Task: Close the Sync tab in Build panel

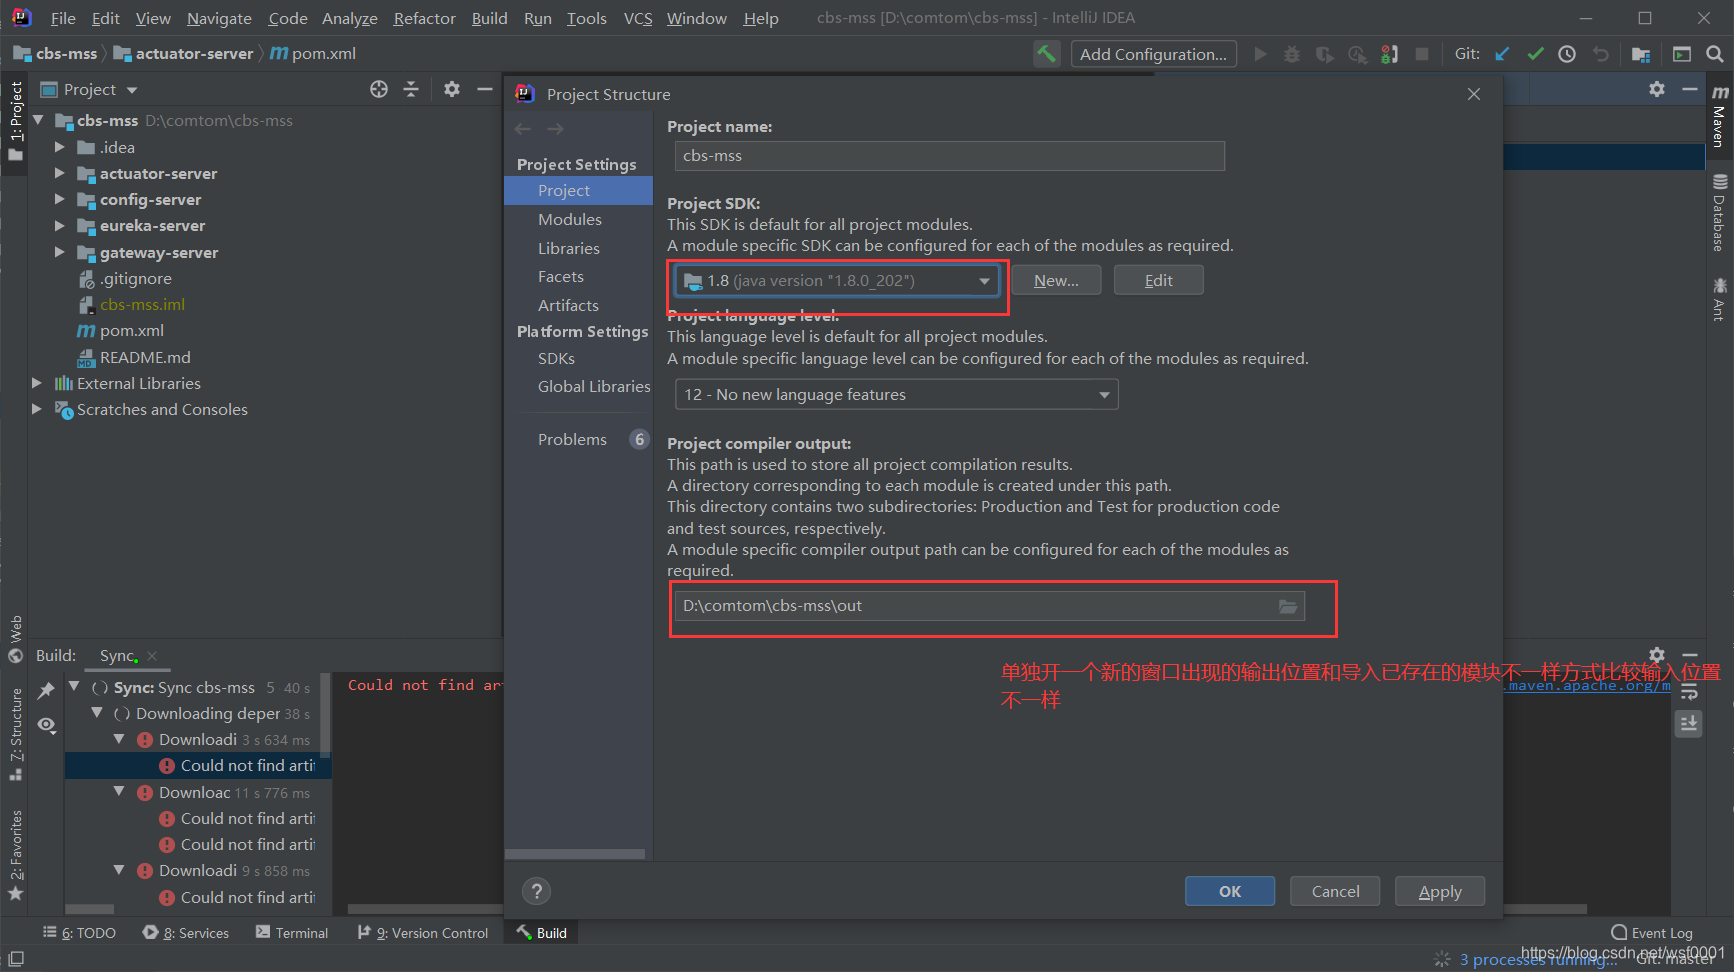Action: (152, 656)
